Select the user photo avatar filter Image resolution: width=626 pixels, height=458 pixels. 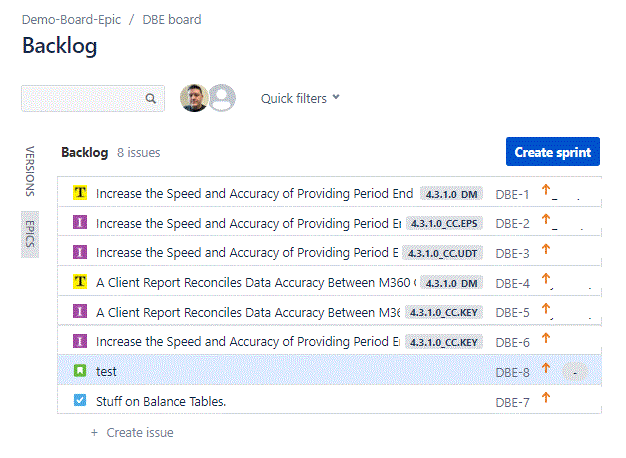coord(194,98)
